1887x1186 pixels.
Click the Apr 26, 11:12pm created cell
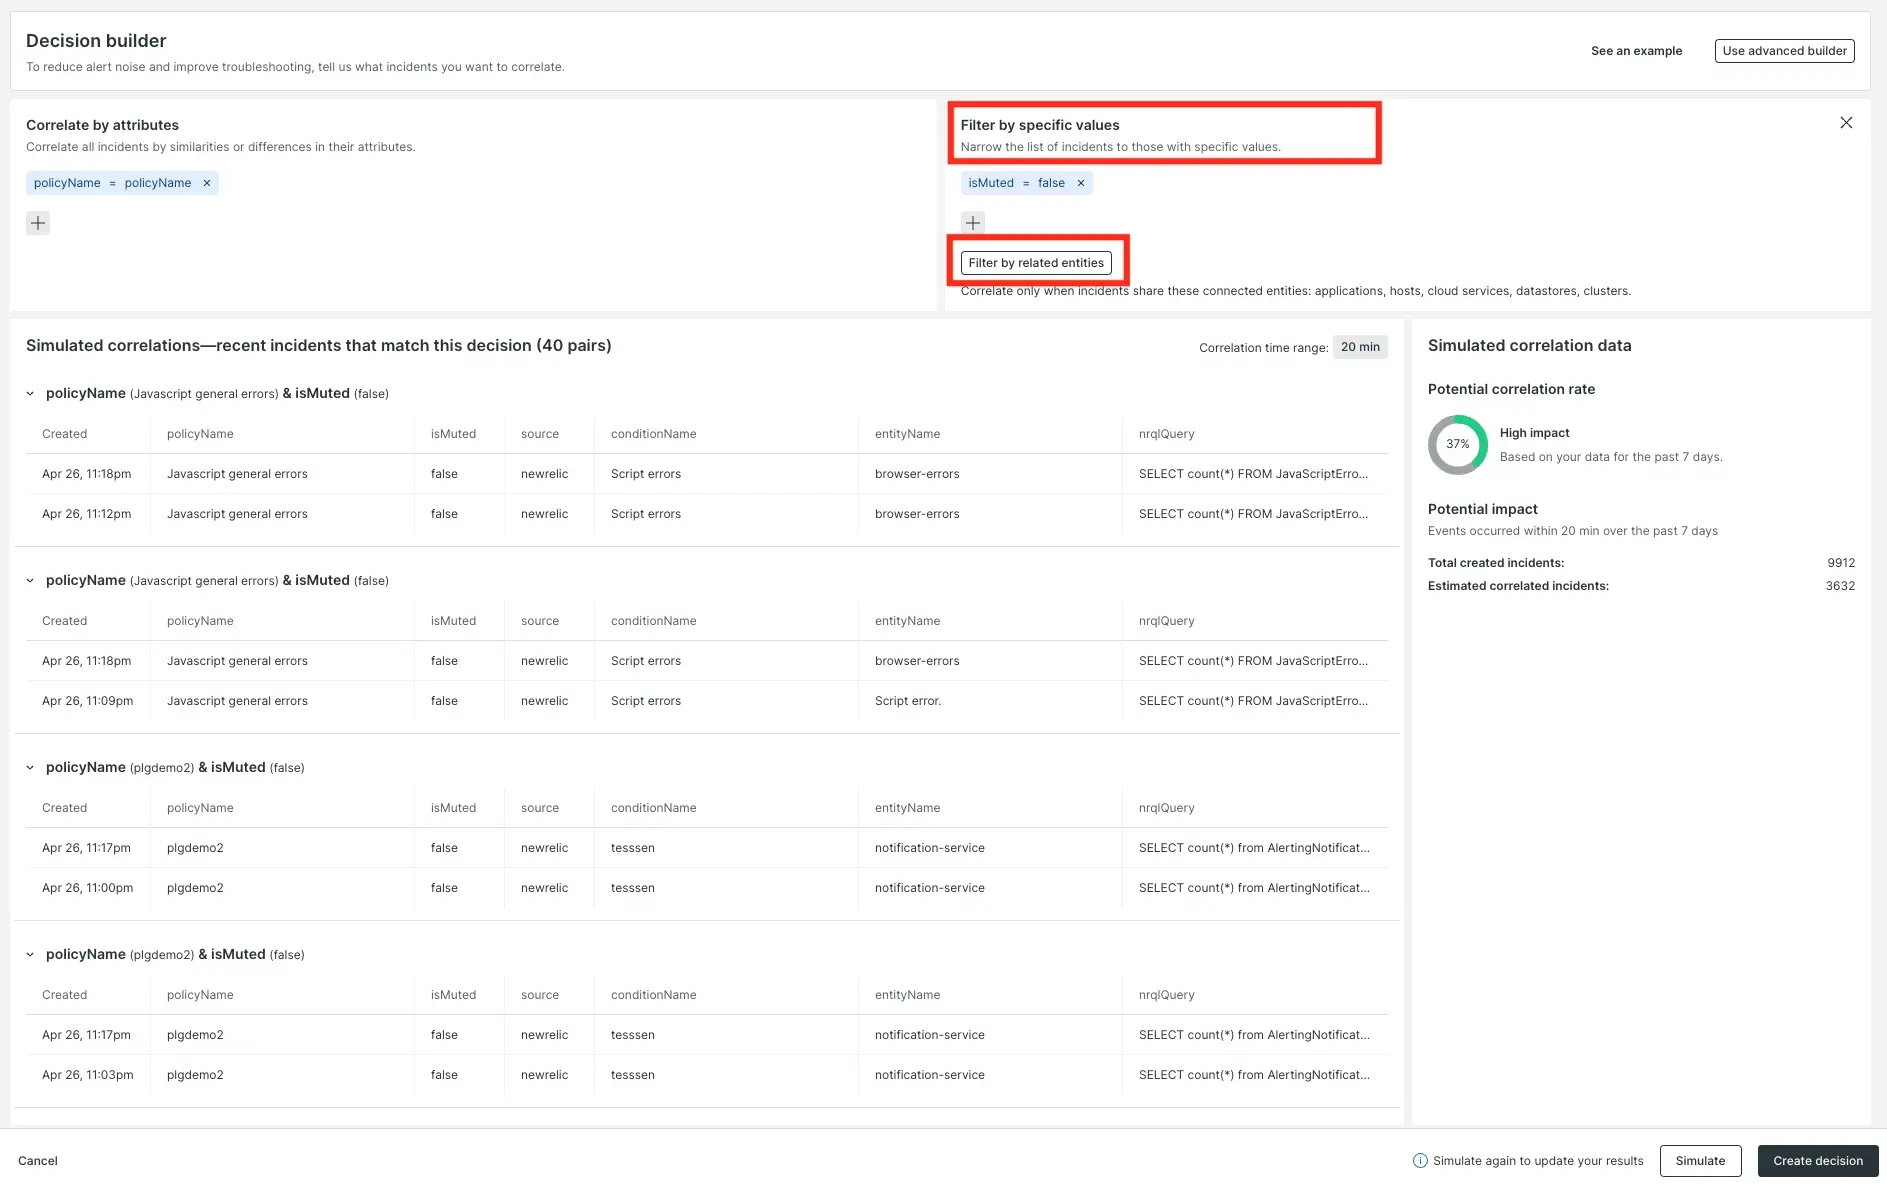point(87,514)
